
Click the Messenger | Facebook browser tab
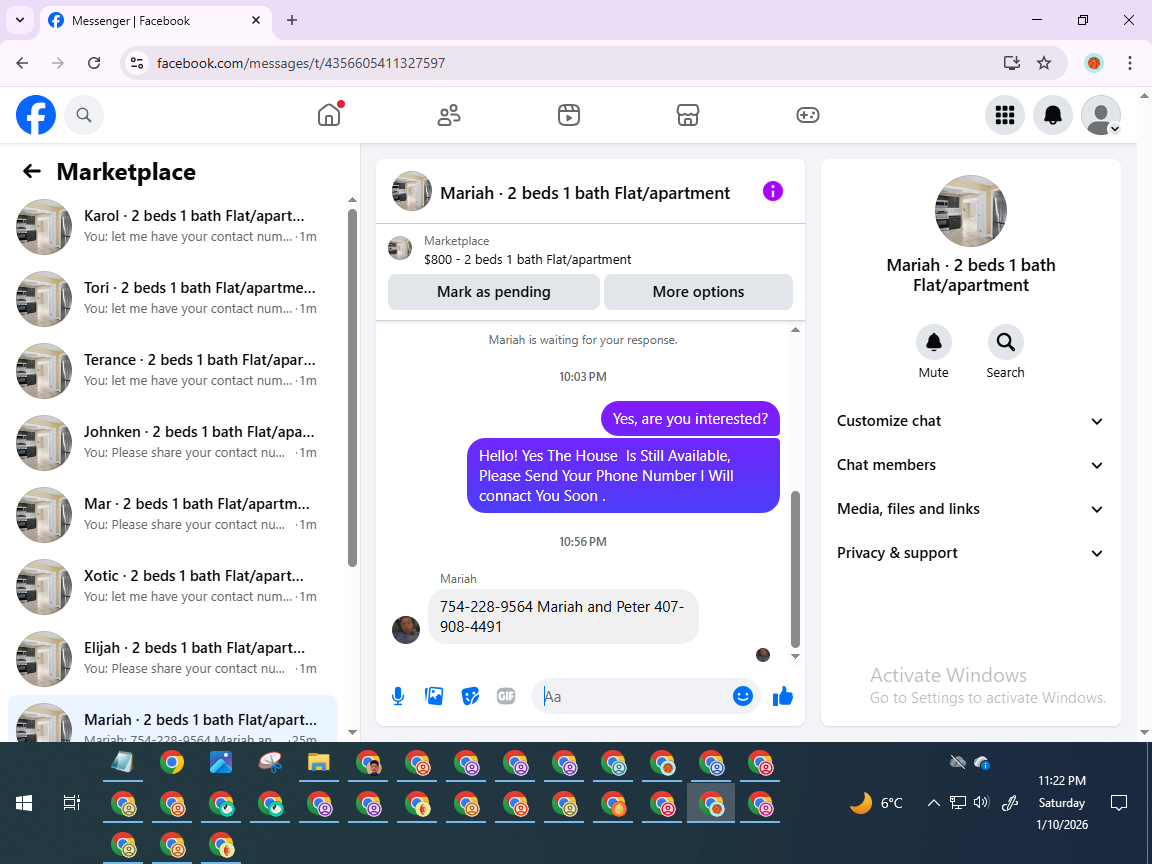(x=155, y=21)
